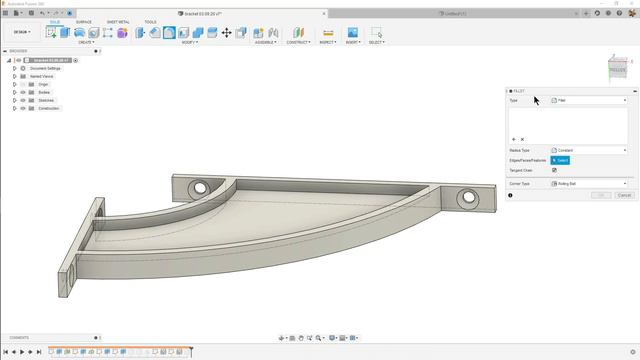Toggle visibility of the Bracket root component
Viewport: 640px width, 360px height.
19,60
